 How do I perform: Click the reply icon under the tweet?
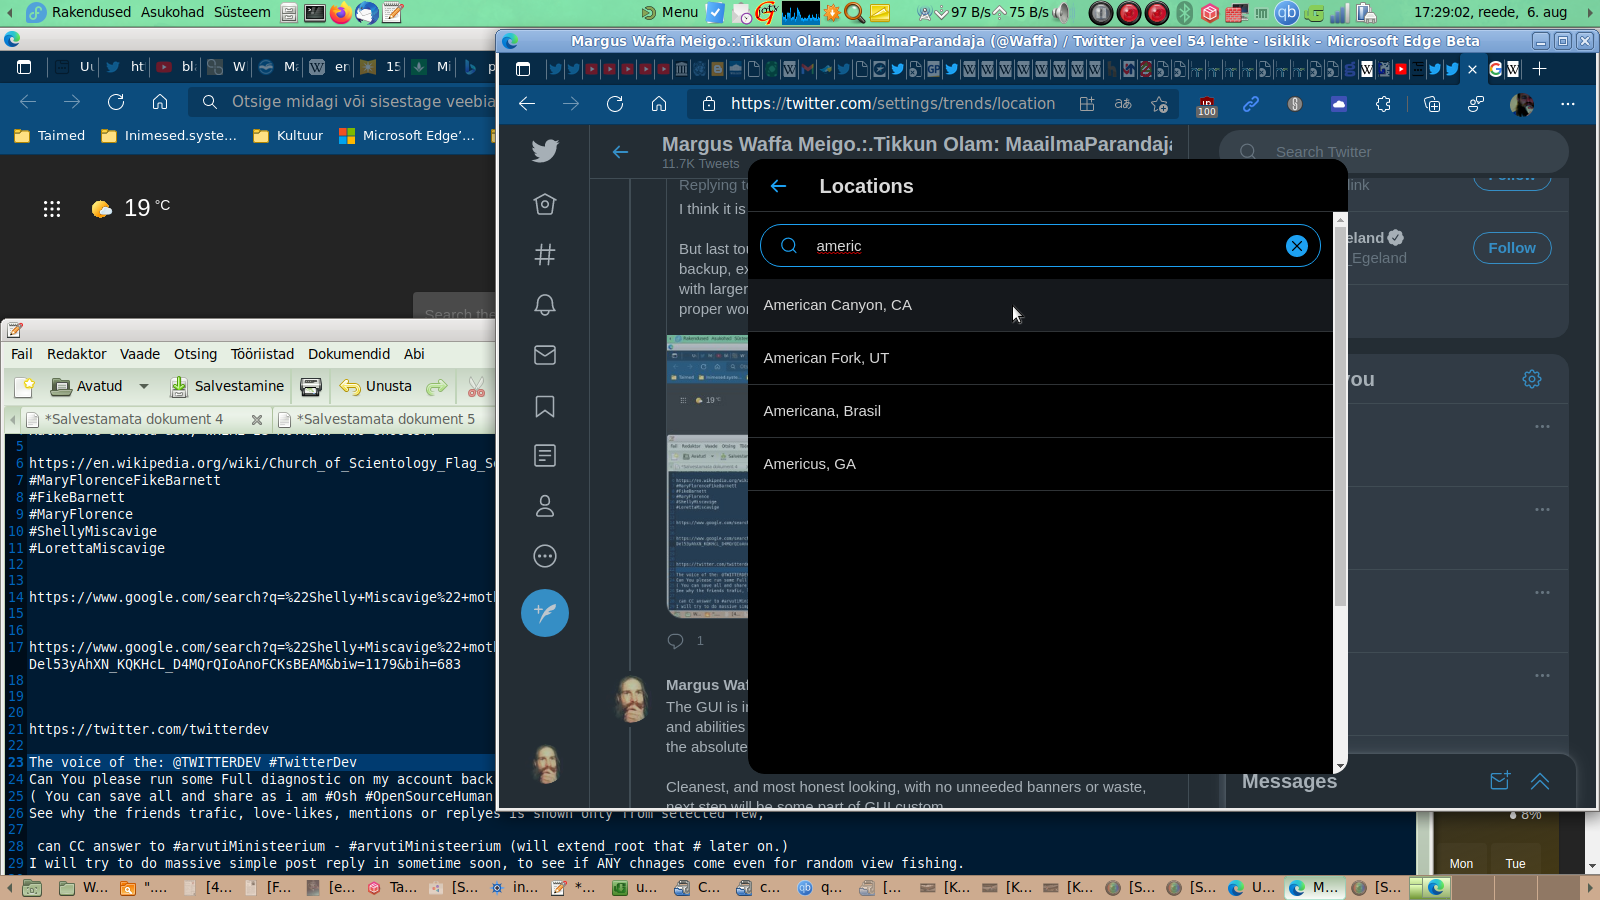pos(676,641)
